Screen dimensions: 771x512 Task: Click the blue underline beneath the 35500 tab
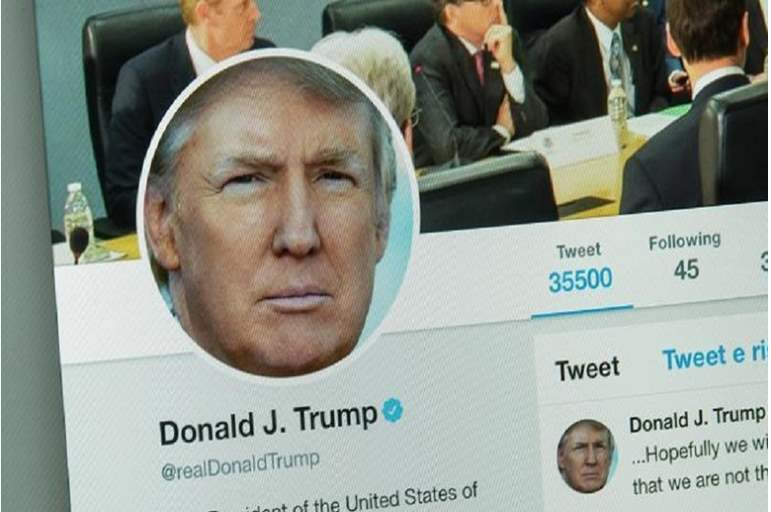tap(582, 312)
